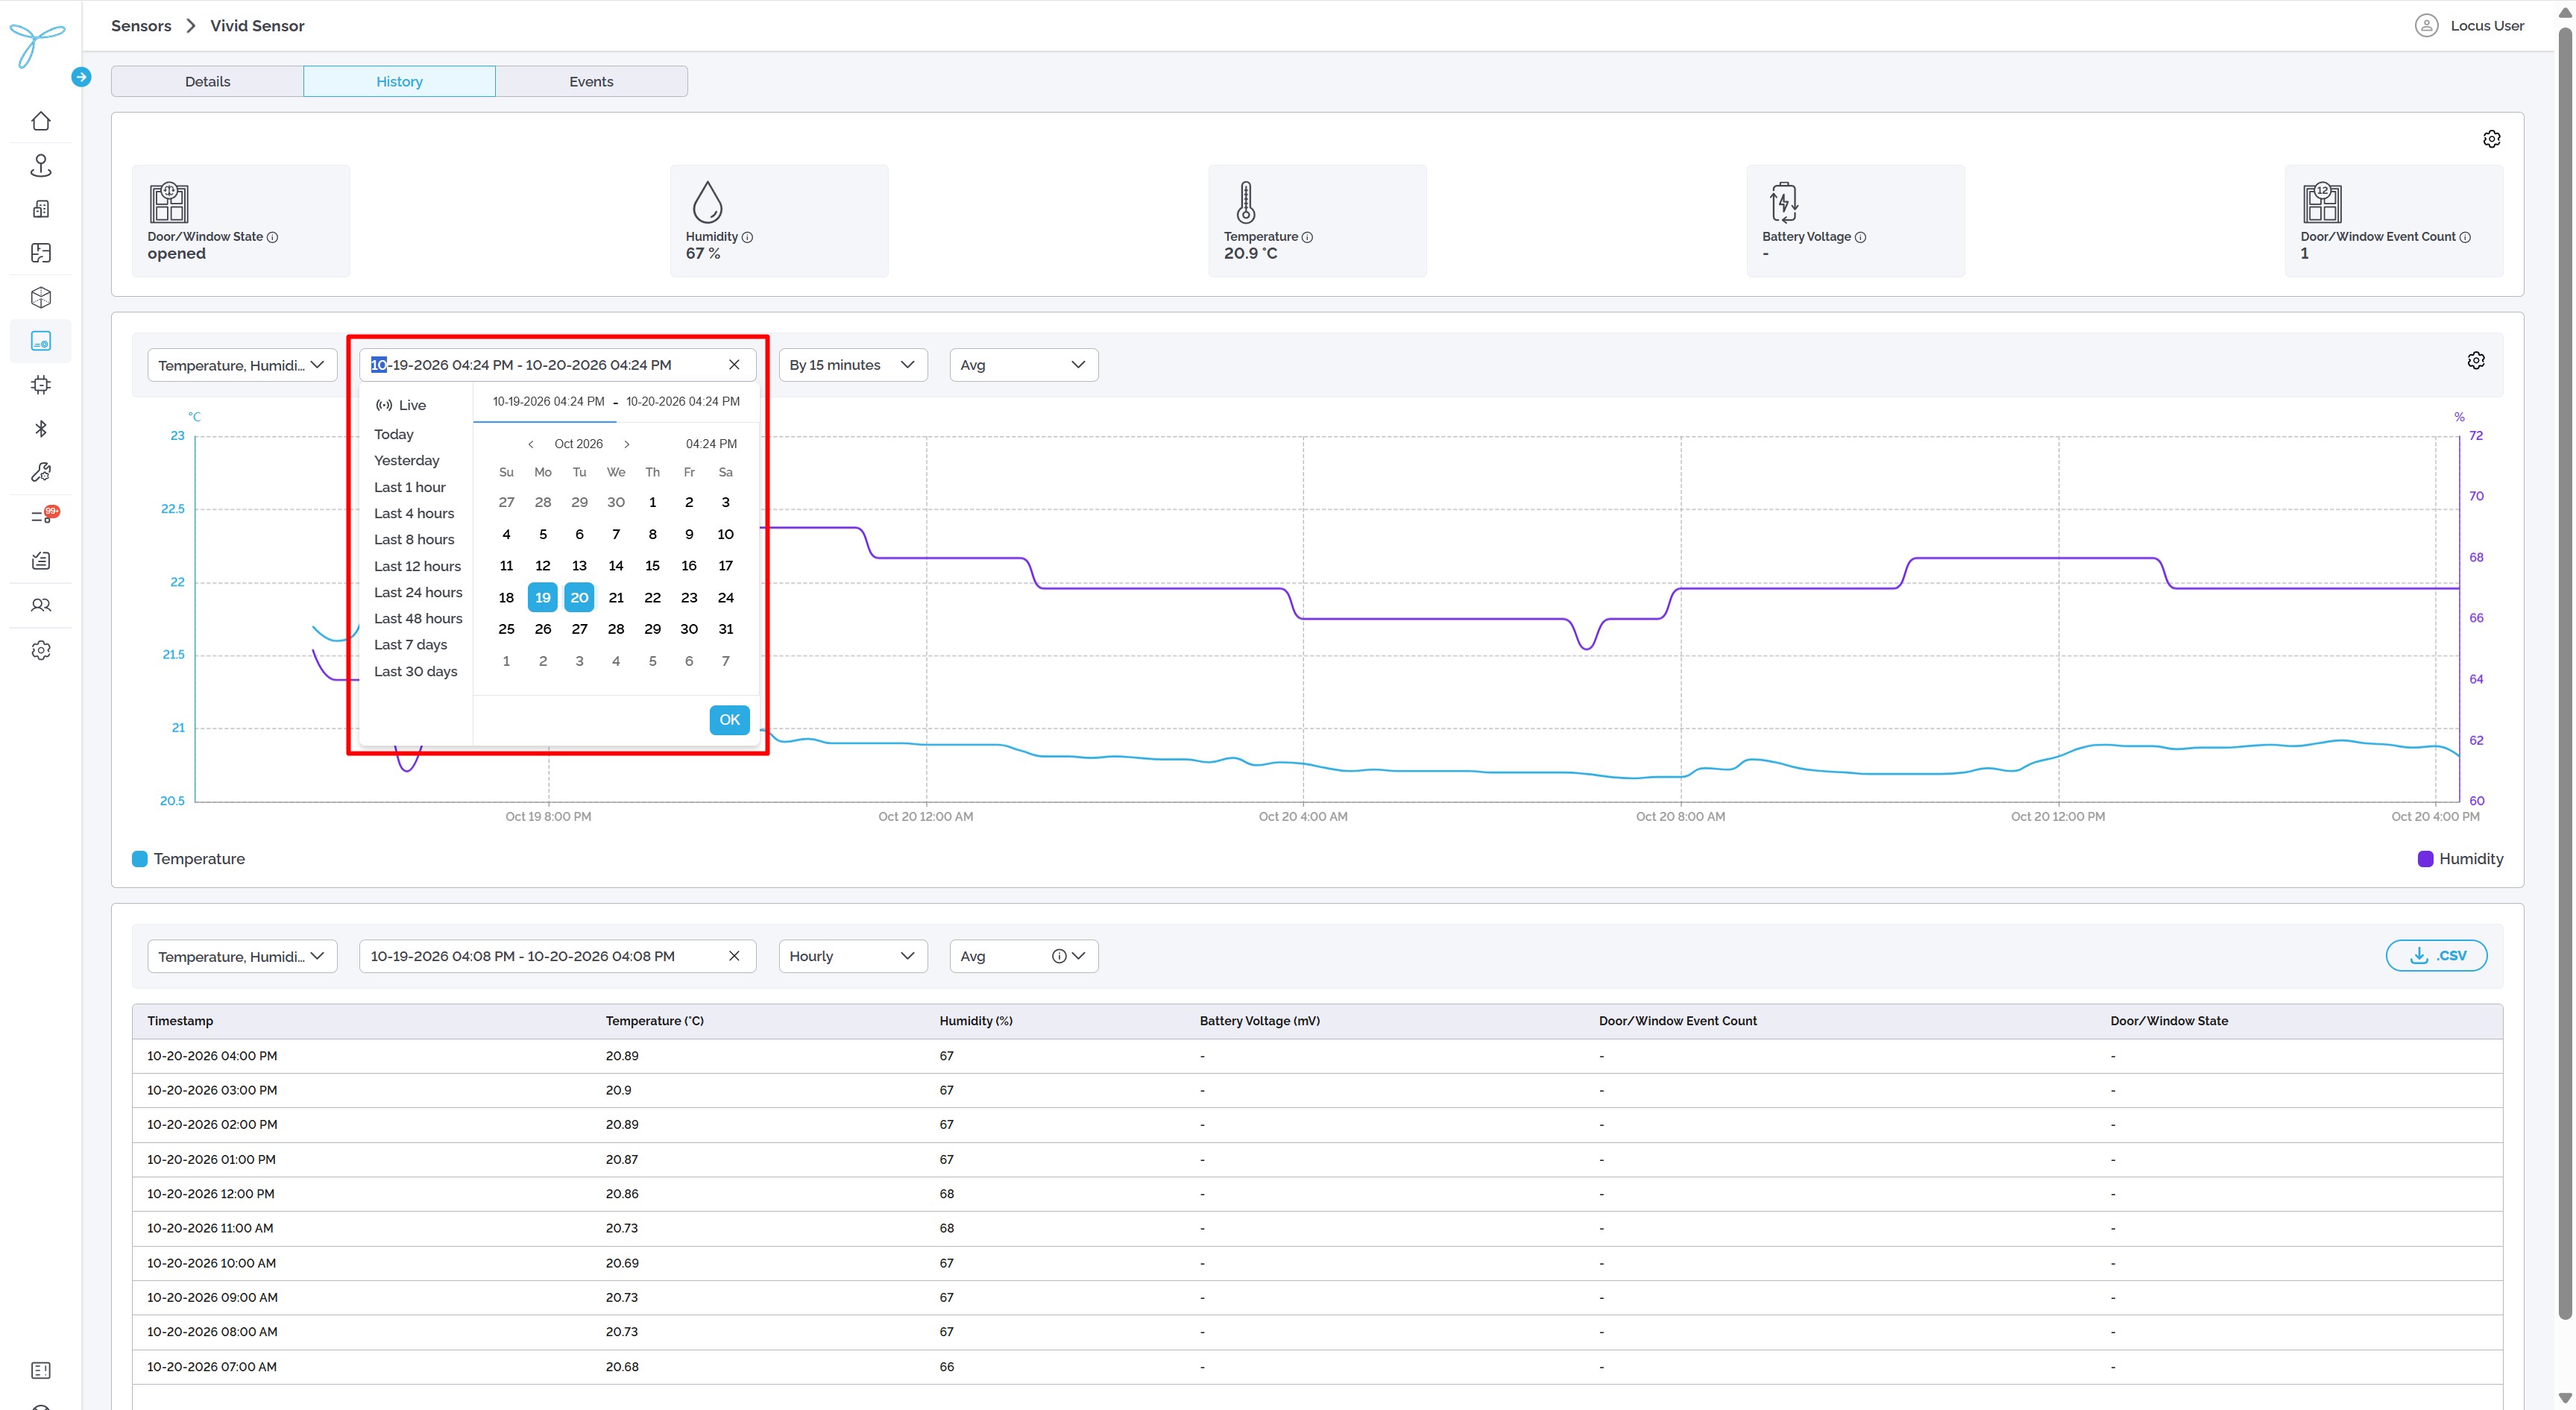Open the map pin locations icon
The width and height of the screenshot is (2576, 1410).
click(x=41, y=165)
